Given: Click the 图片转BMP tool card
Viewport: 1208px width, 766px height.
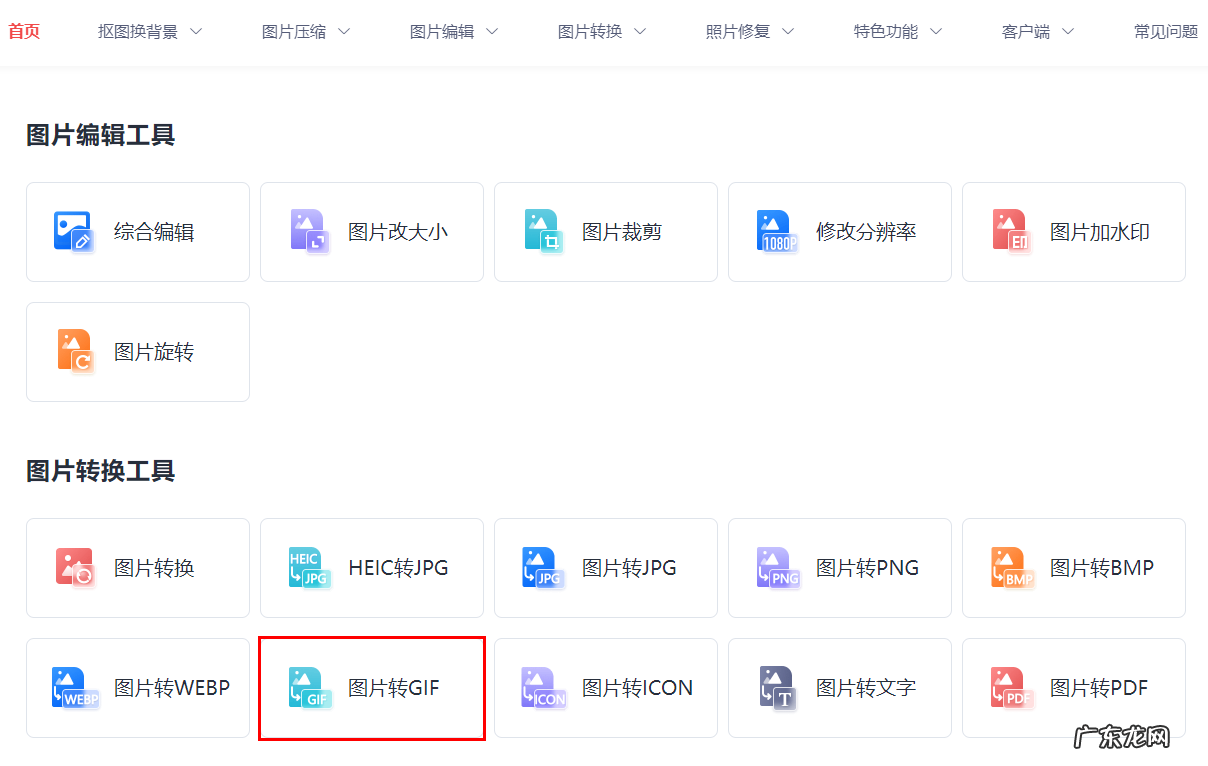Looking at the screenshot, I should coord(1073,567).
